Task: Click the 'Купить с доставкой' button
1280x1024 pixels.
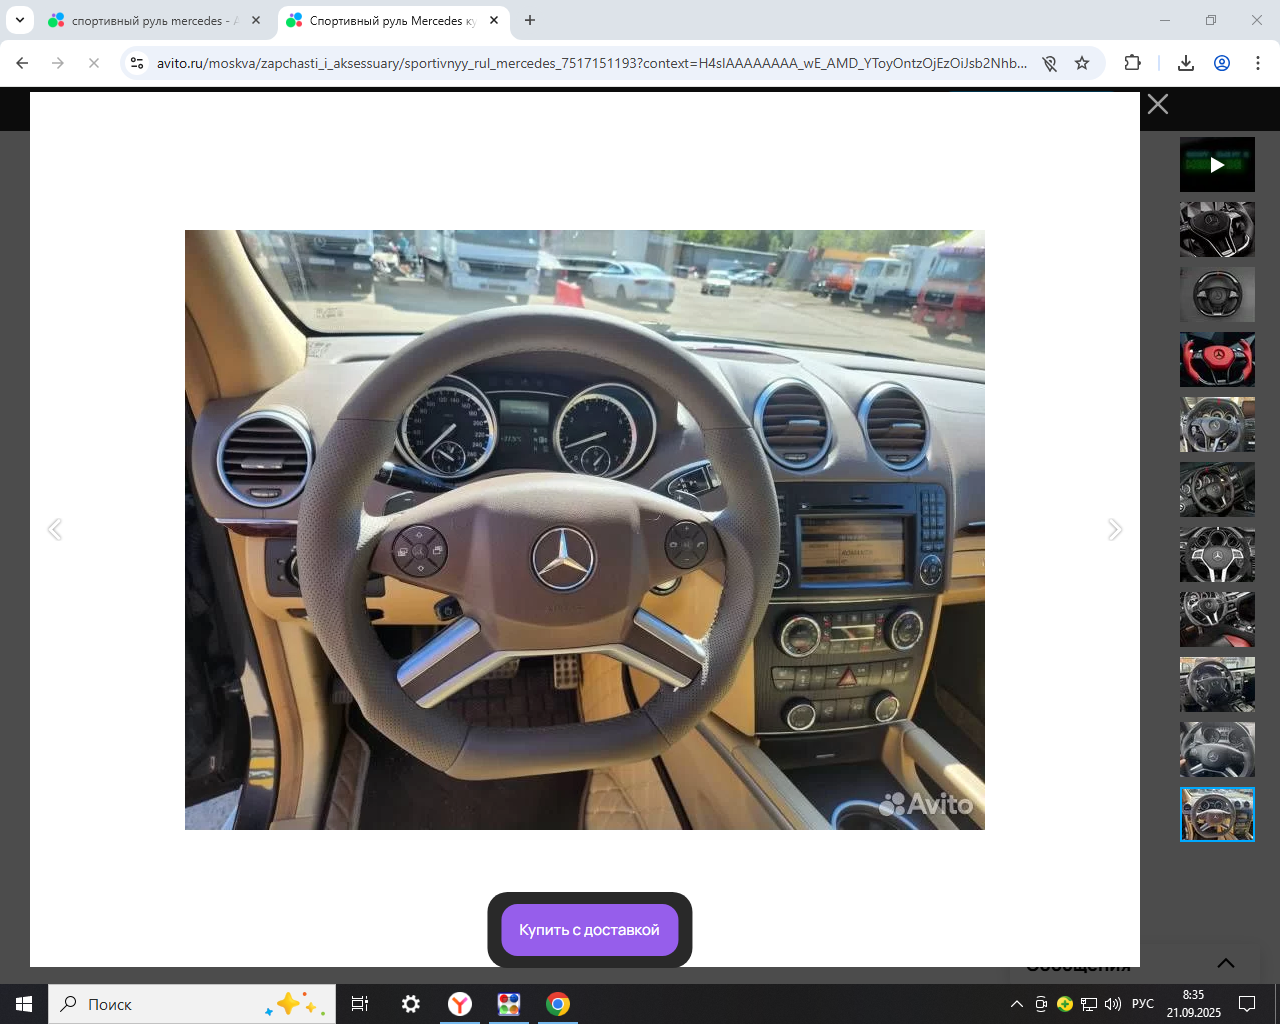Action: [589, 930]
